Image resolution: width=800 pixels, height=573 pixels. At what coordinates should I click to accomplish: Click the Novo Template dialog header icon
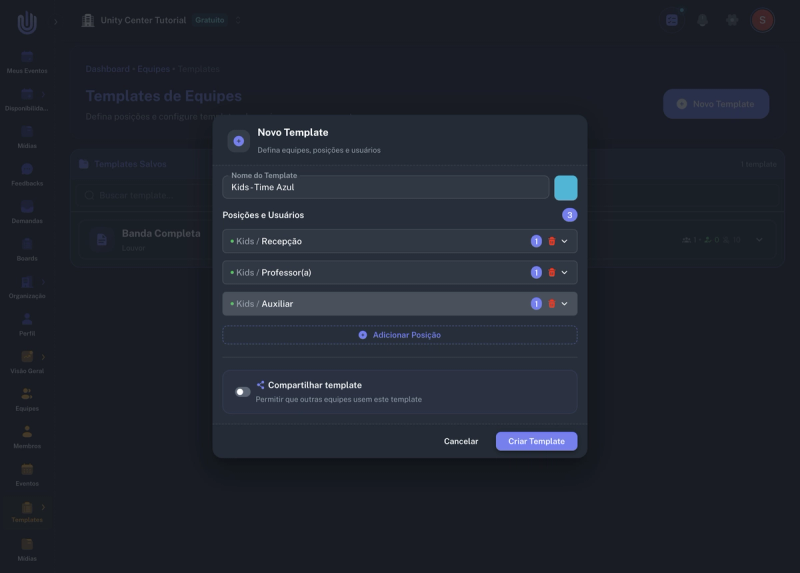[238, 141]
